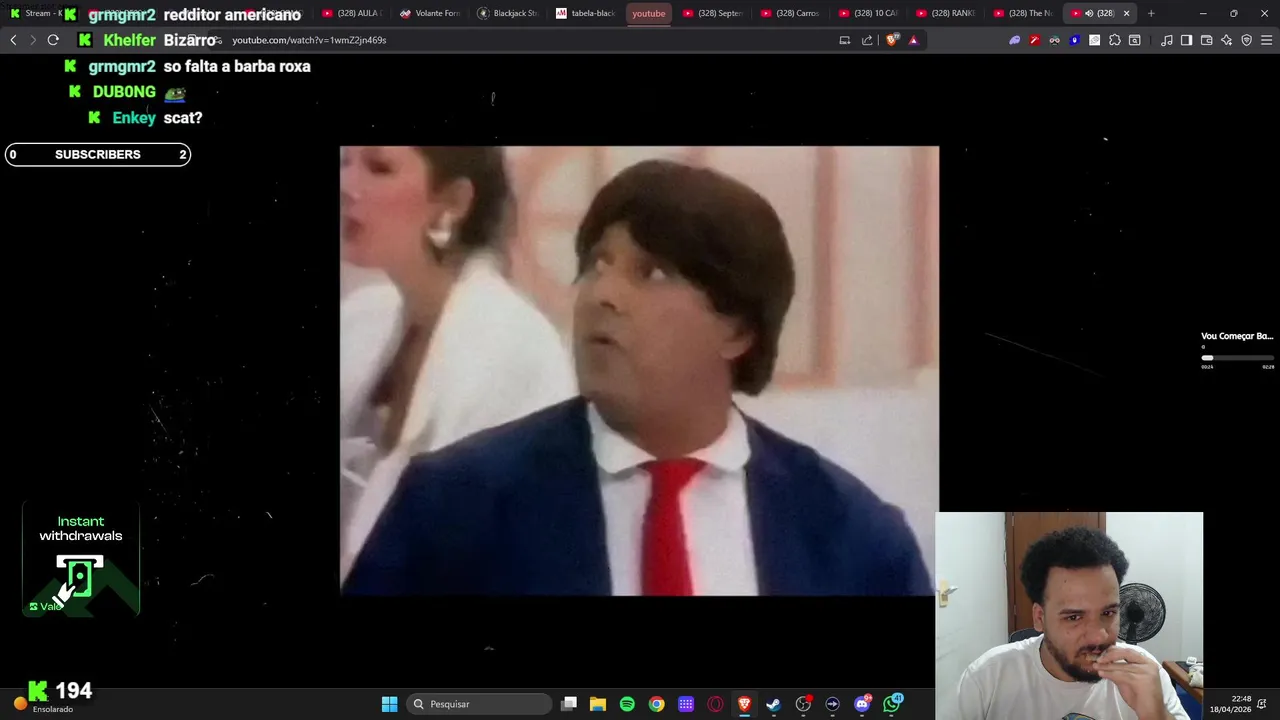Click the 'Vou Começar Ba...' media progress bar
This screenshot has height=720, width=1280.
[x=1237, y=357]
